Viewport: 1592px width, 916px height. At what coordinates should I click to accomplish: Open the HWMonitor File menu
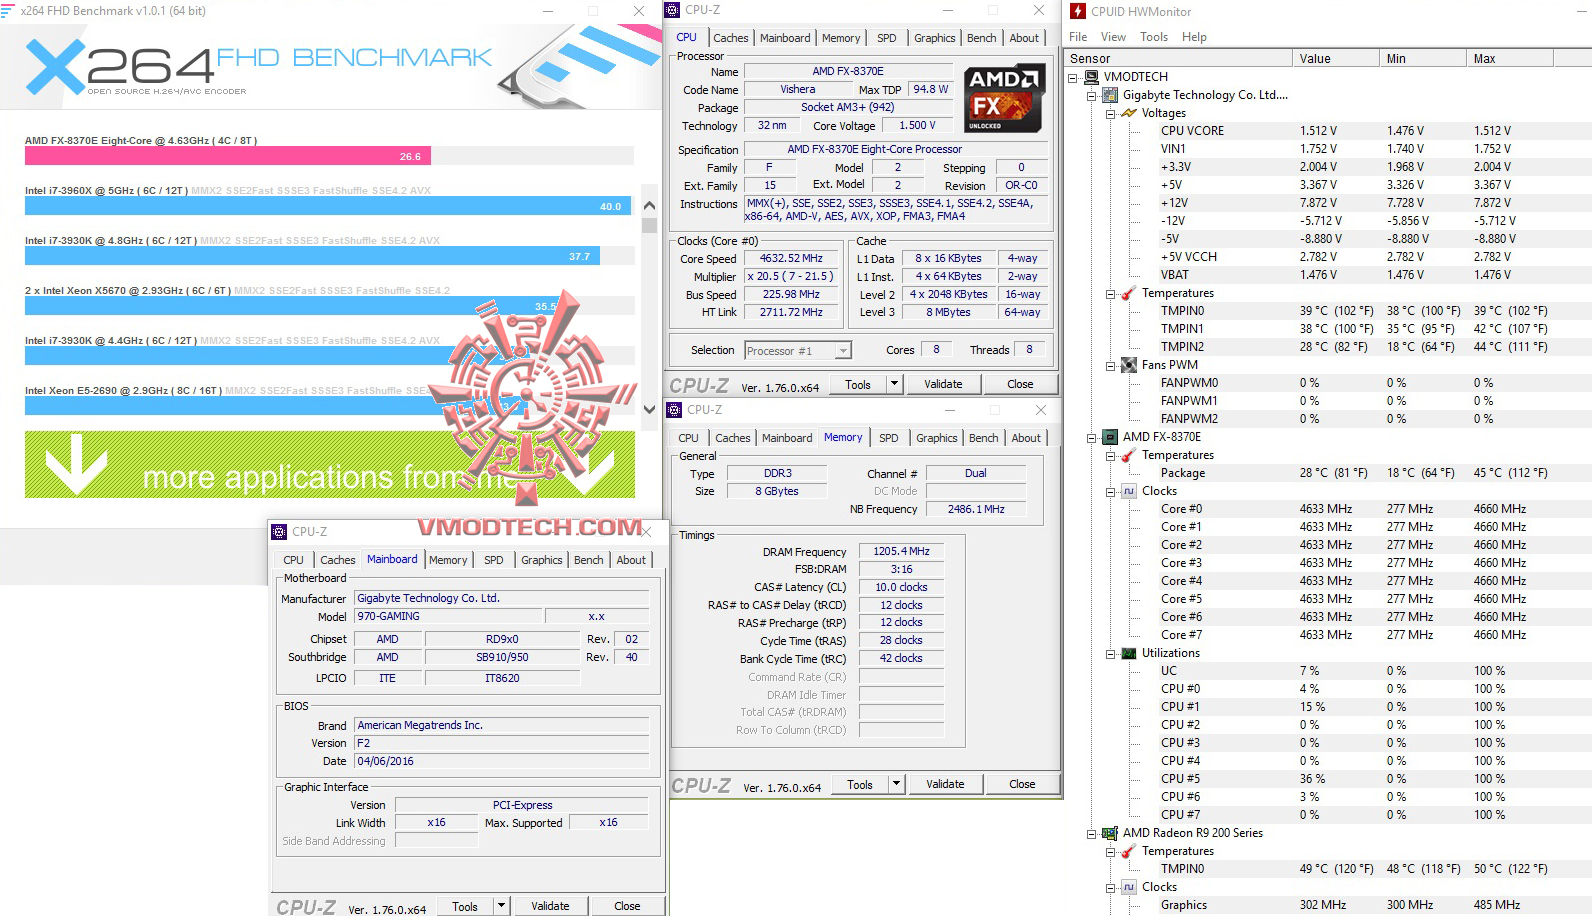[1078, 37]
